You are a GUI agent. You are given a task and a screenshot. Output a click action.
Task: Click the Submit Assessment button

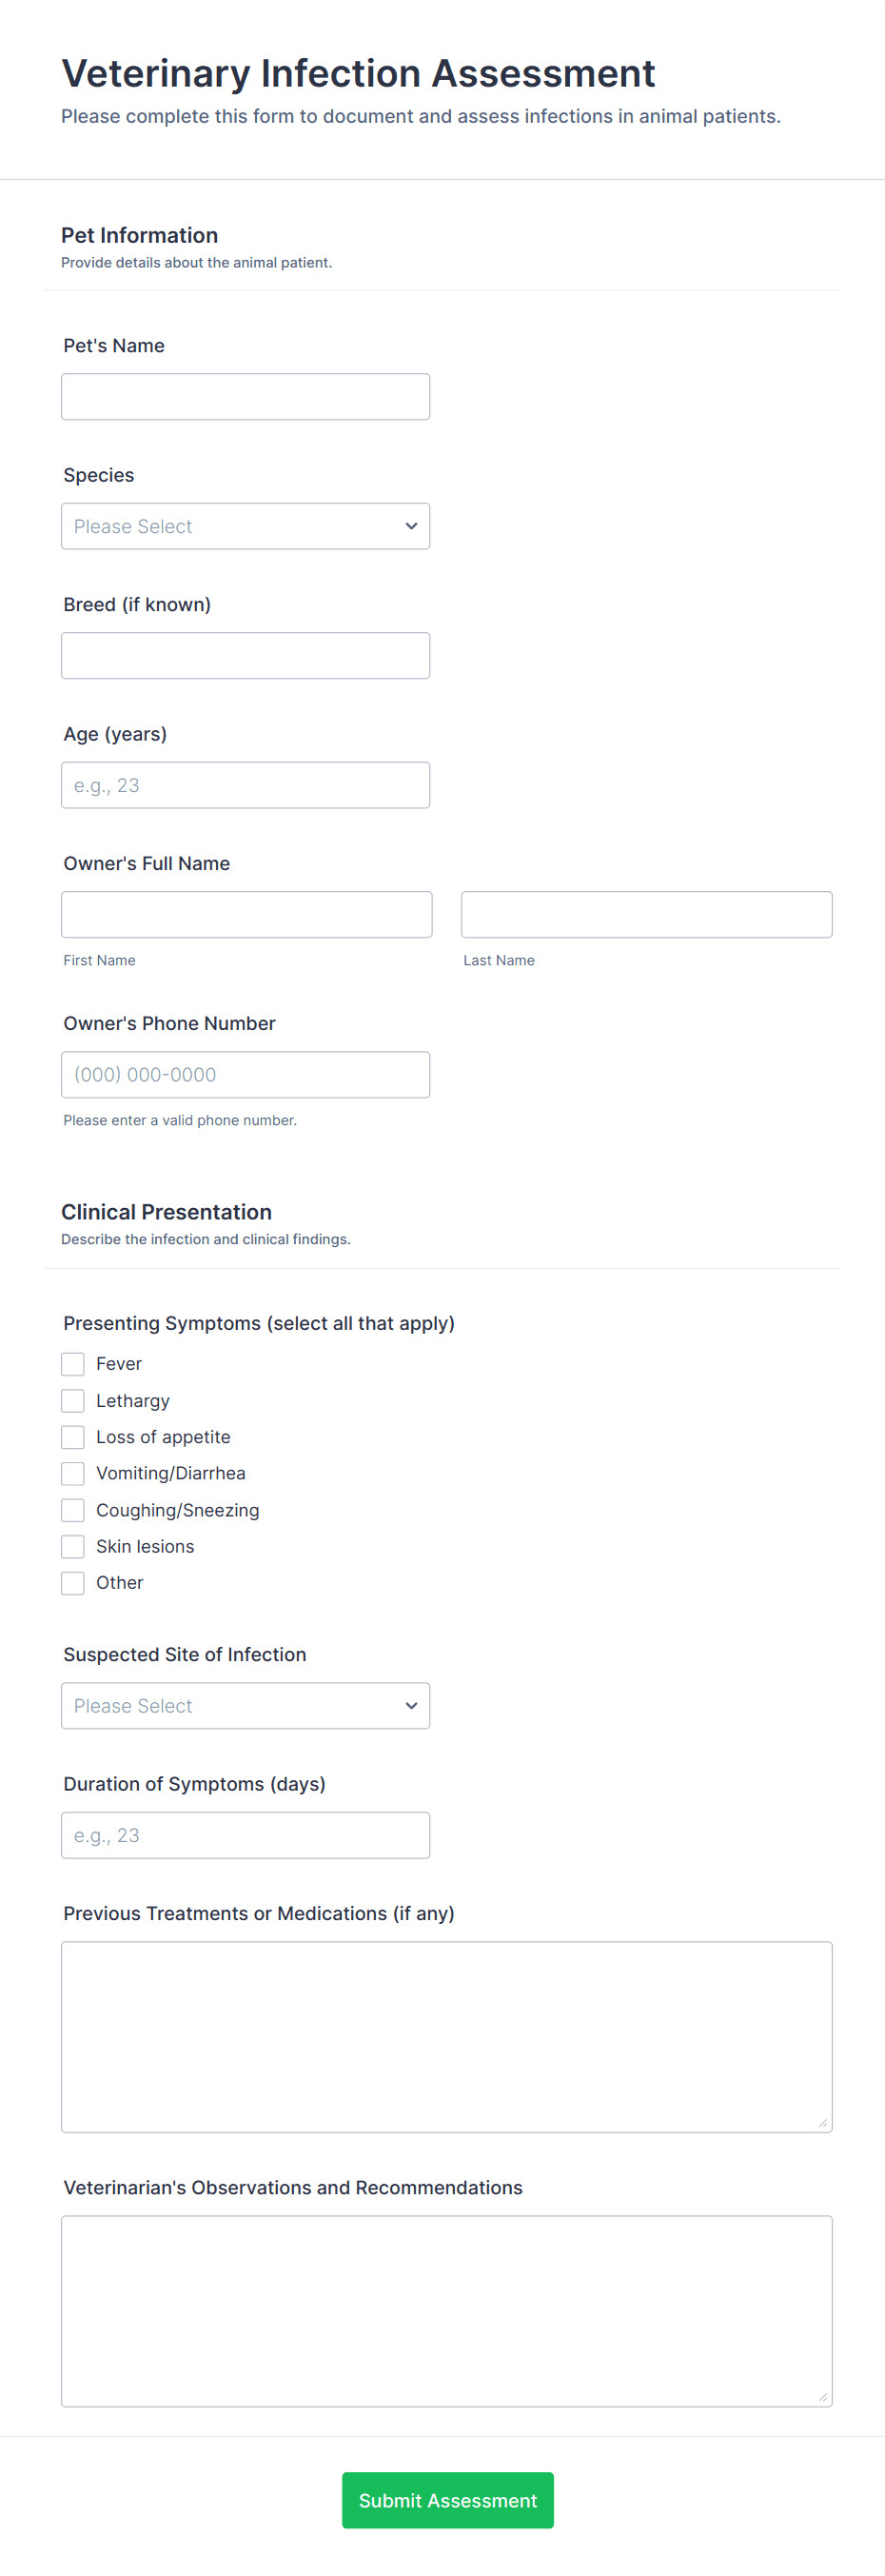447,2500
